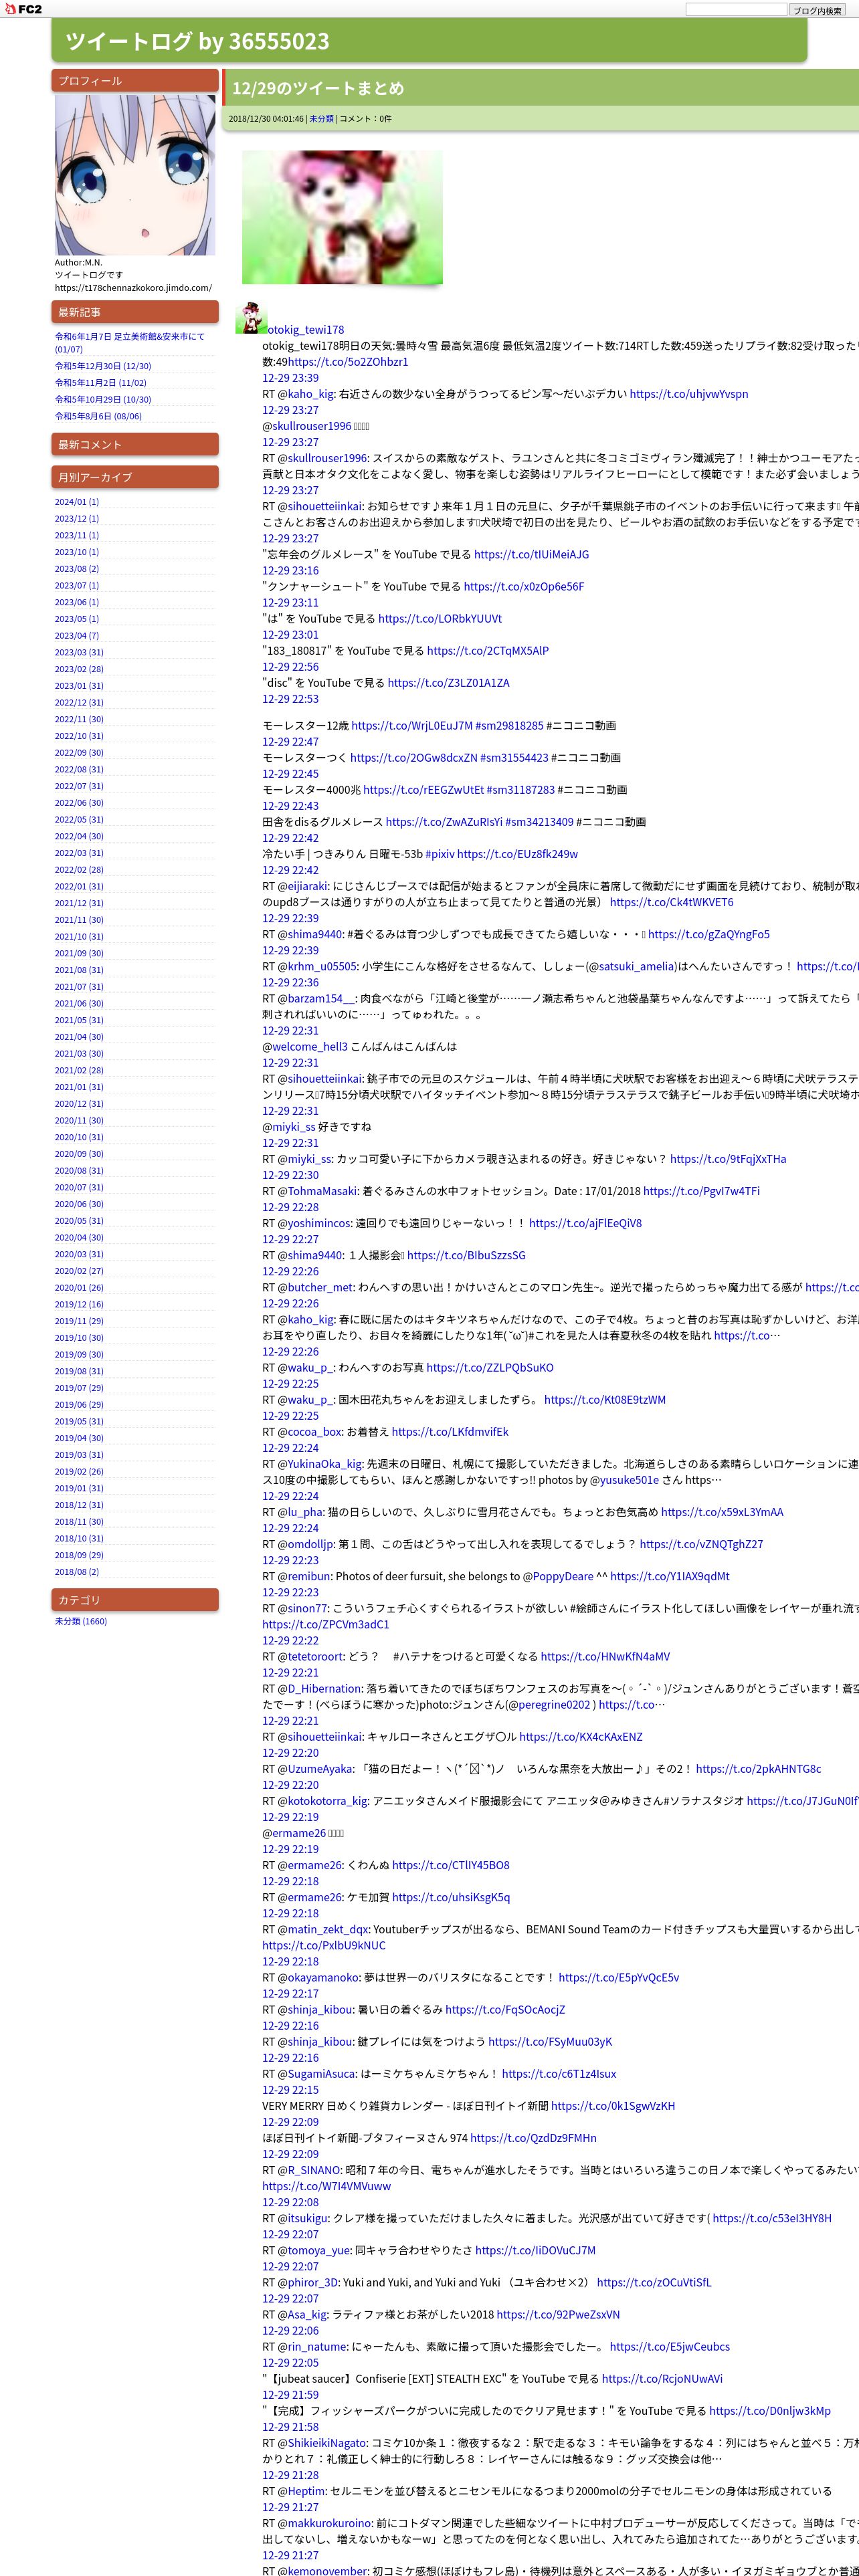This screenshot has height=2576, width=859.
Task: Open the 12-29 23:39 tweet timestamp
Action: coord(291,378)
